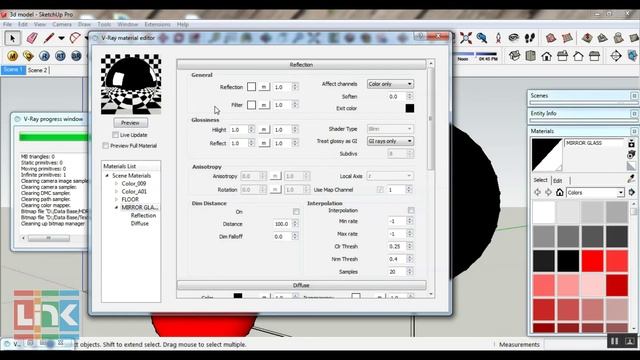The image size is (640, 360).
Task: Pick the Eraser tool
Action: (32, 38)
